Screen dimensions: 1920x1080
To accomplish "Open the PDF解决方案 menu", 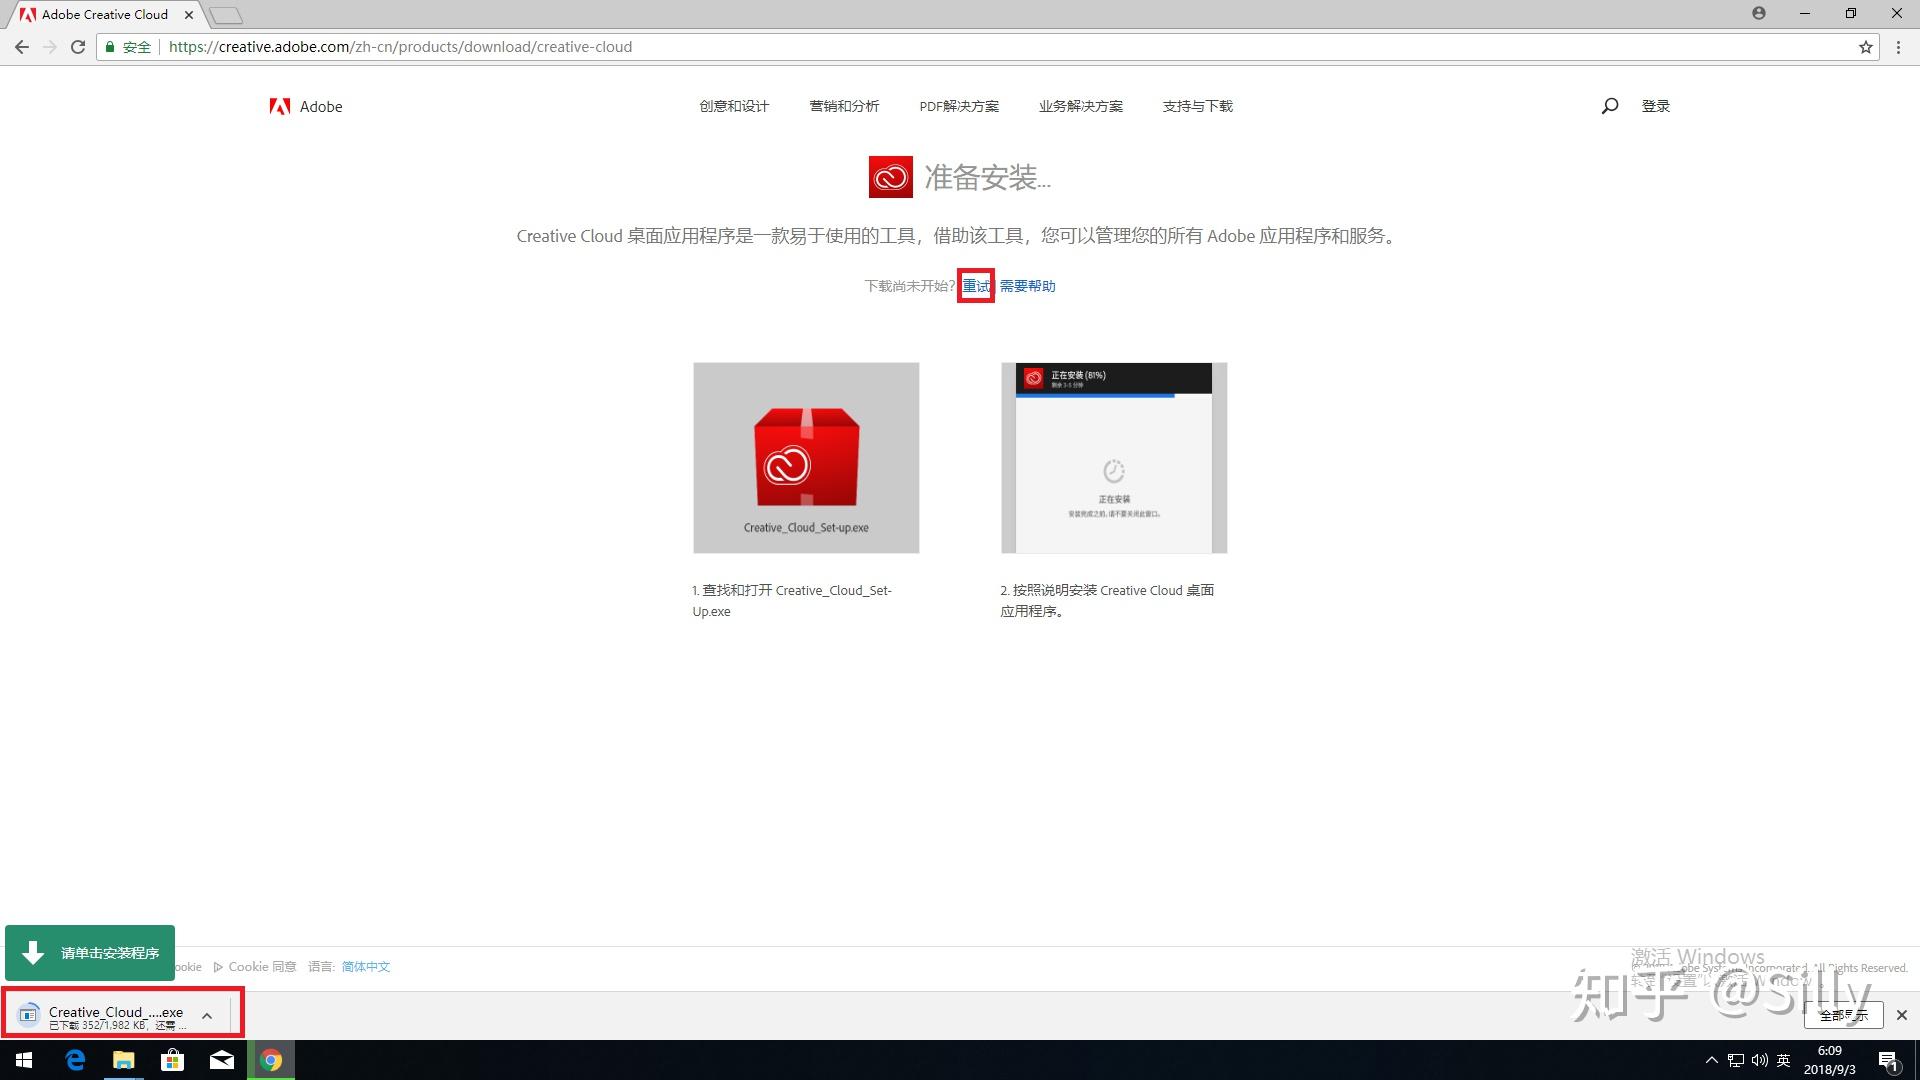I will [959, 106].
